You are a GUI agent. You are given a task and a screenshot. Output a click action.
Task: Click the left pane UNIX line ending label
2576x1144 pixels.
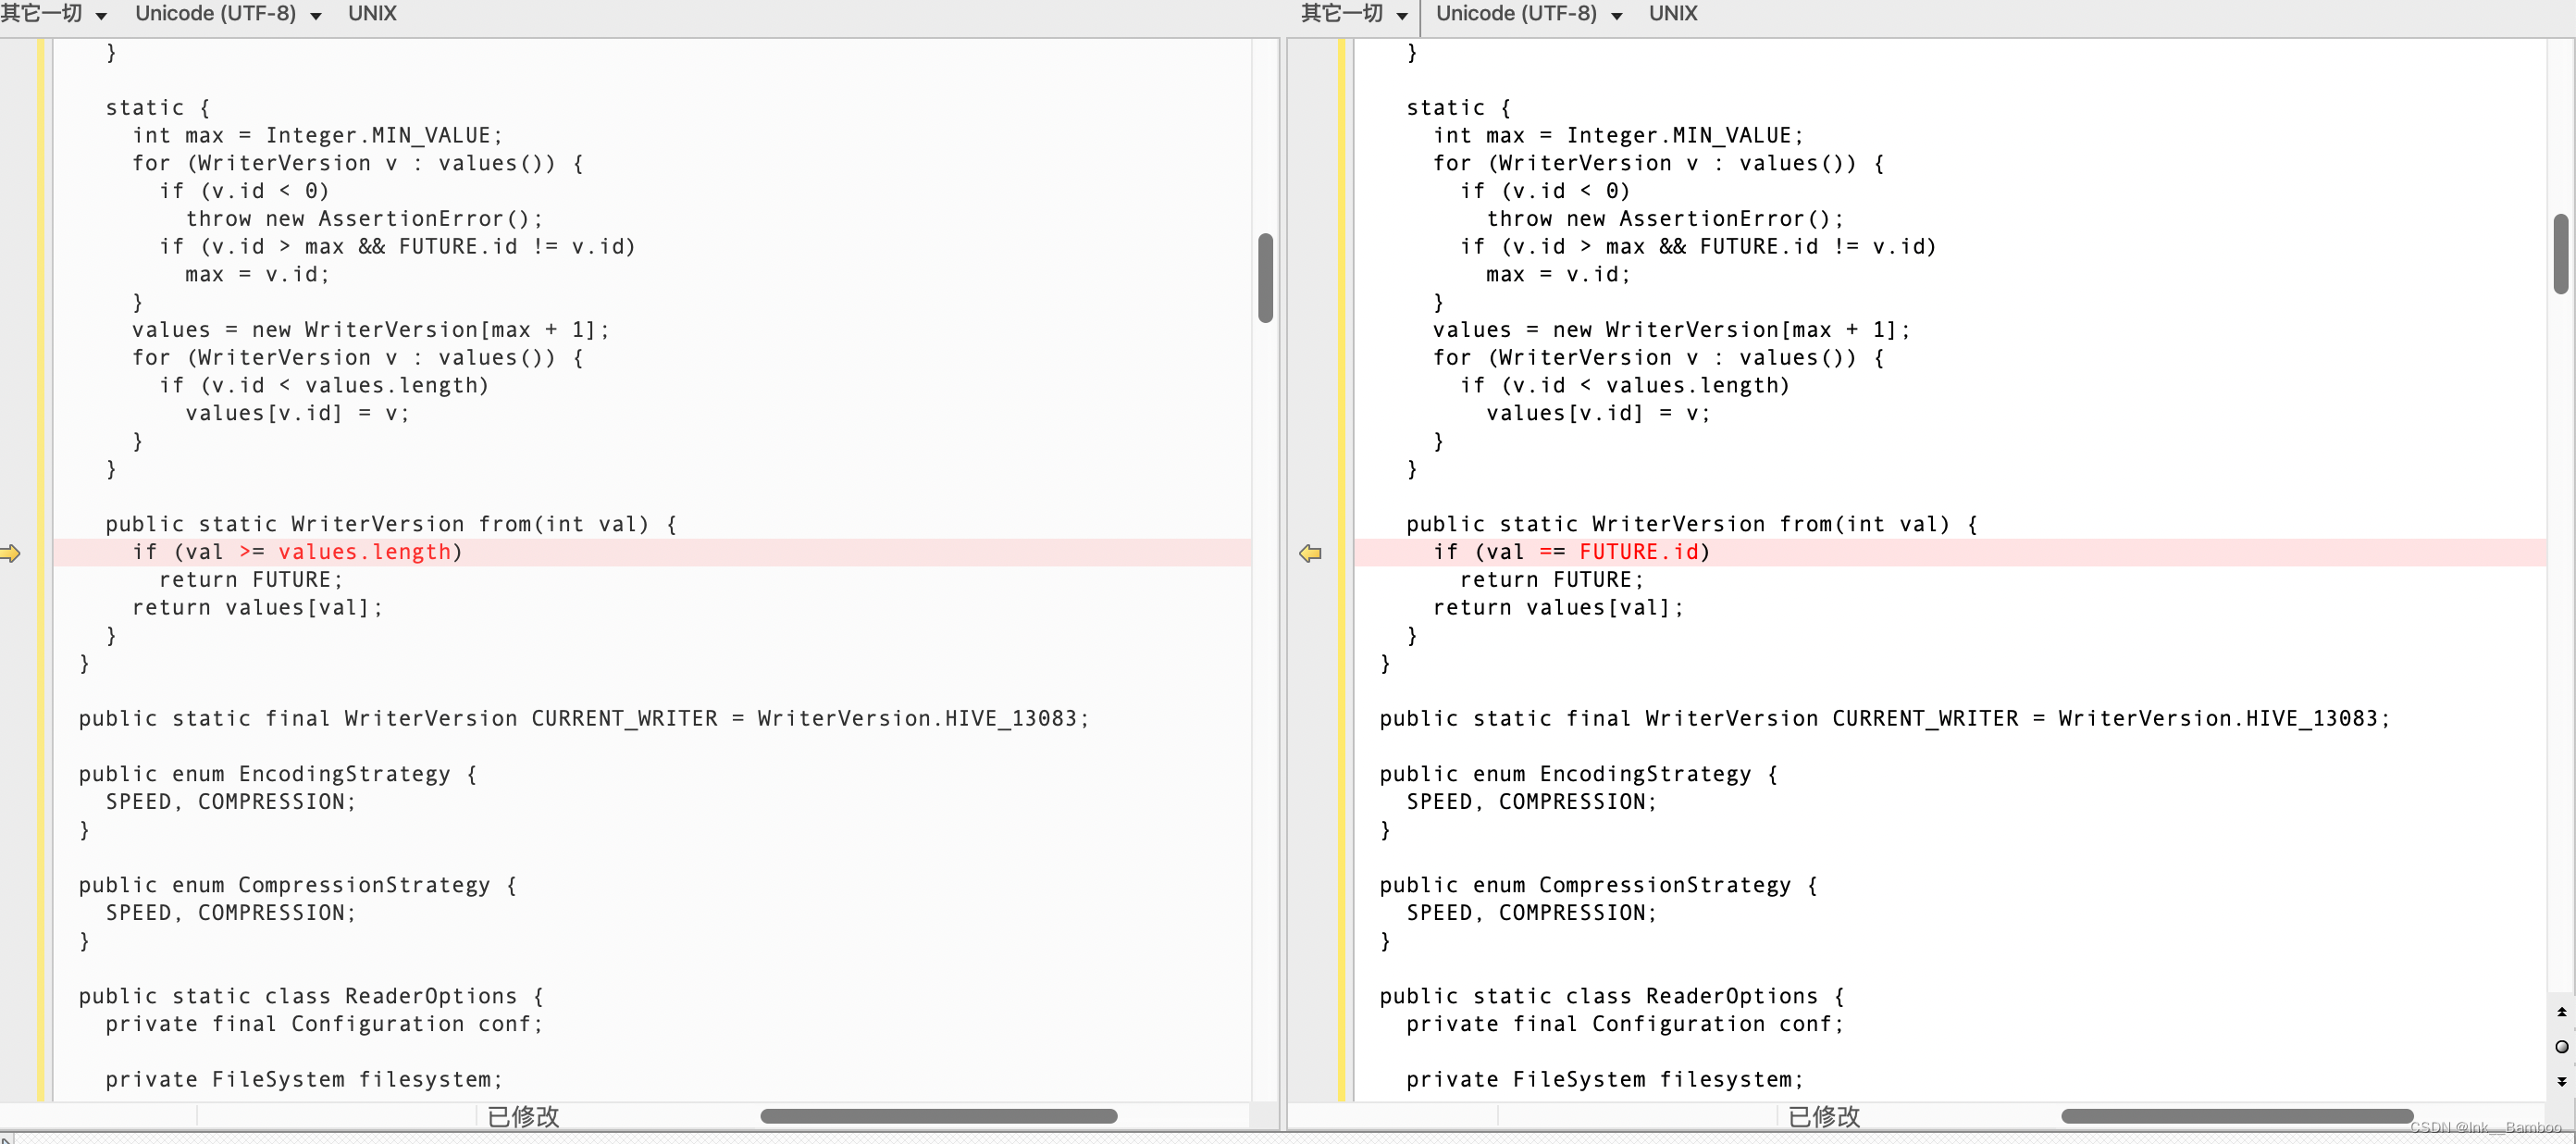(x=372, y=14)
